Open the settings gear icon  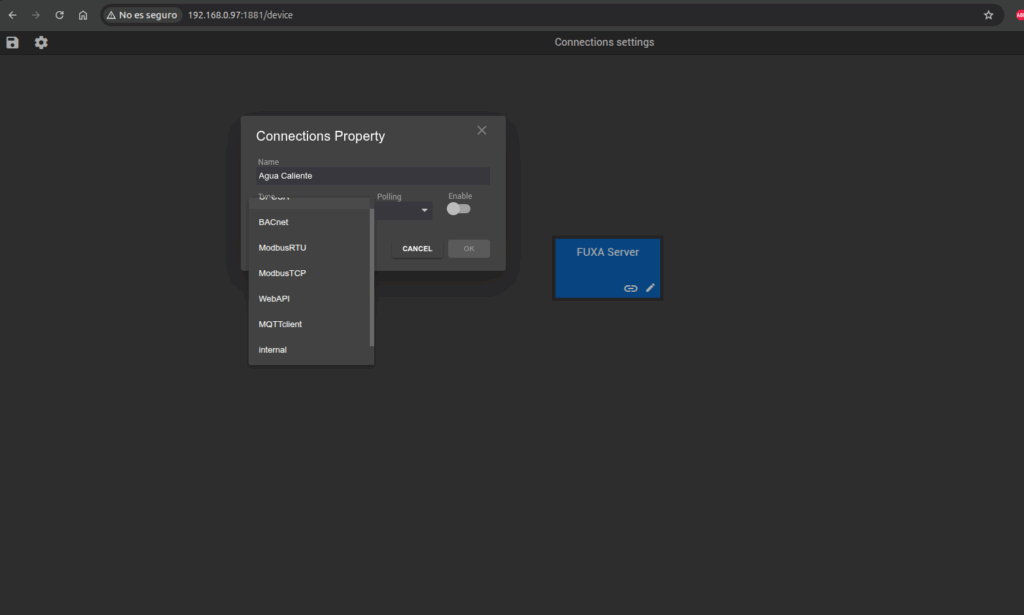(41, 43)
